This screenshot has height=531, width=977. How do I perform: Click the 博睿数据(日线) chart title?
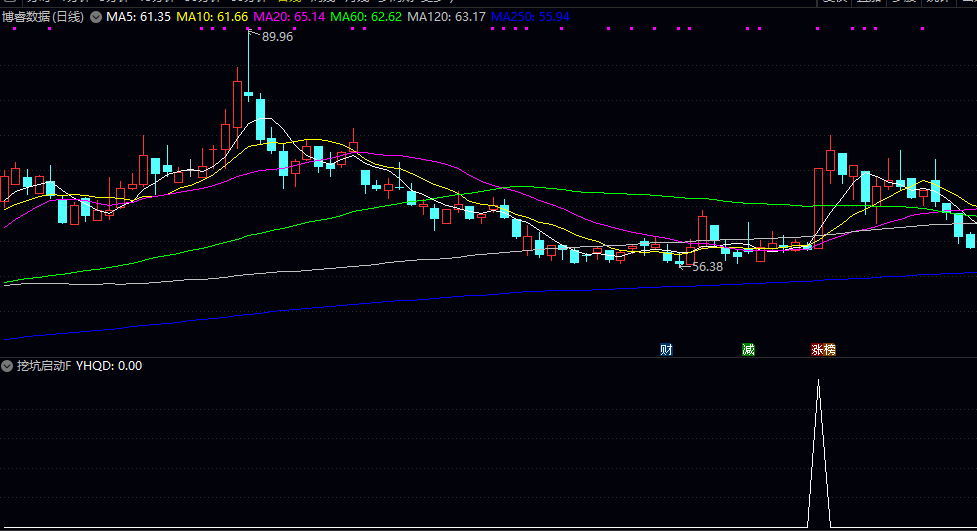click(x=43, y=18)
